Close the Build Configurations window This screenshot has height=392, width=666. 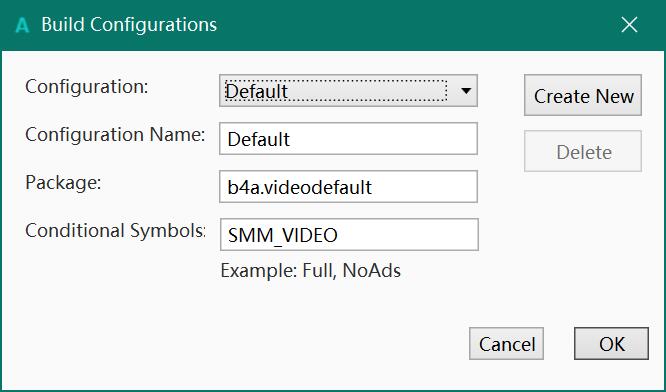[x=629, y=25]
